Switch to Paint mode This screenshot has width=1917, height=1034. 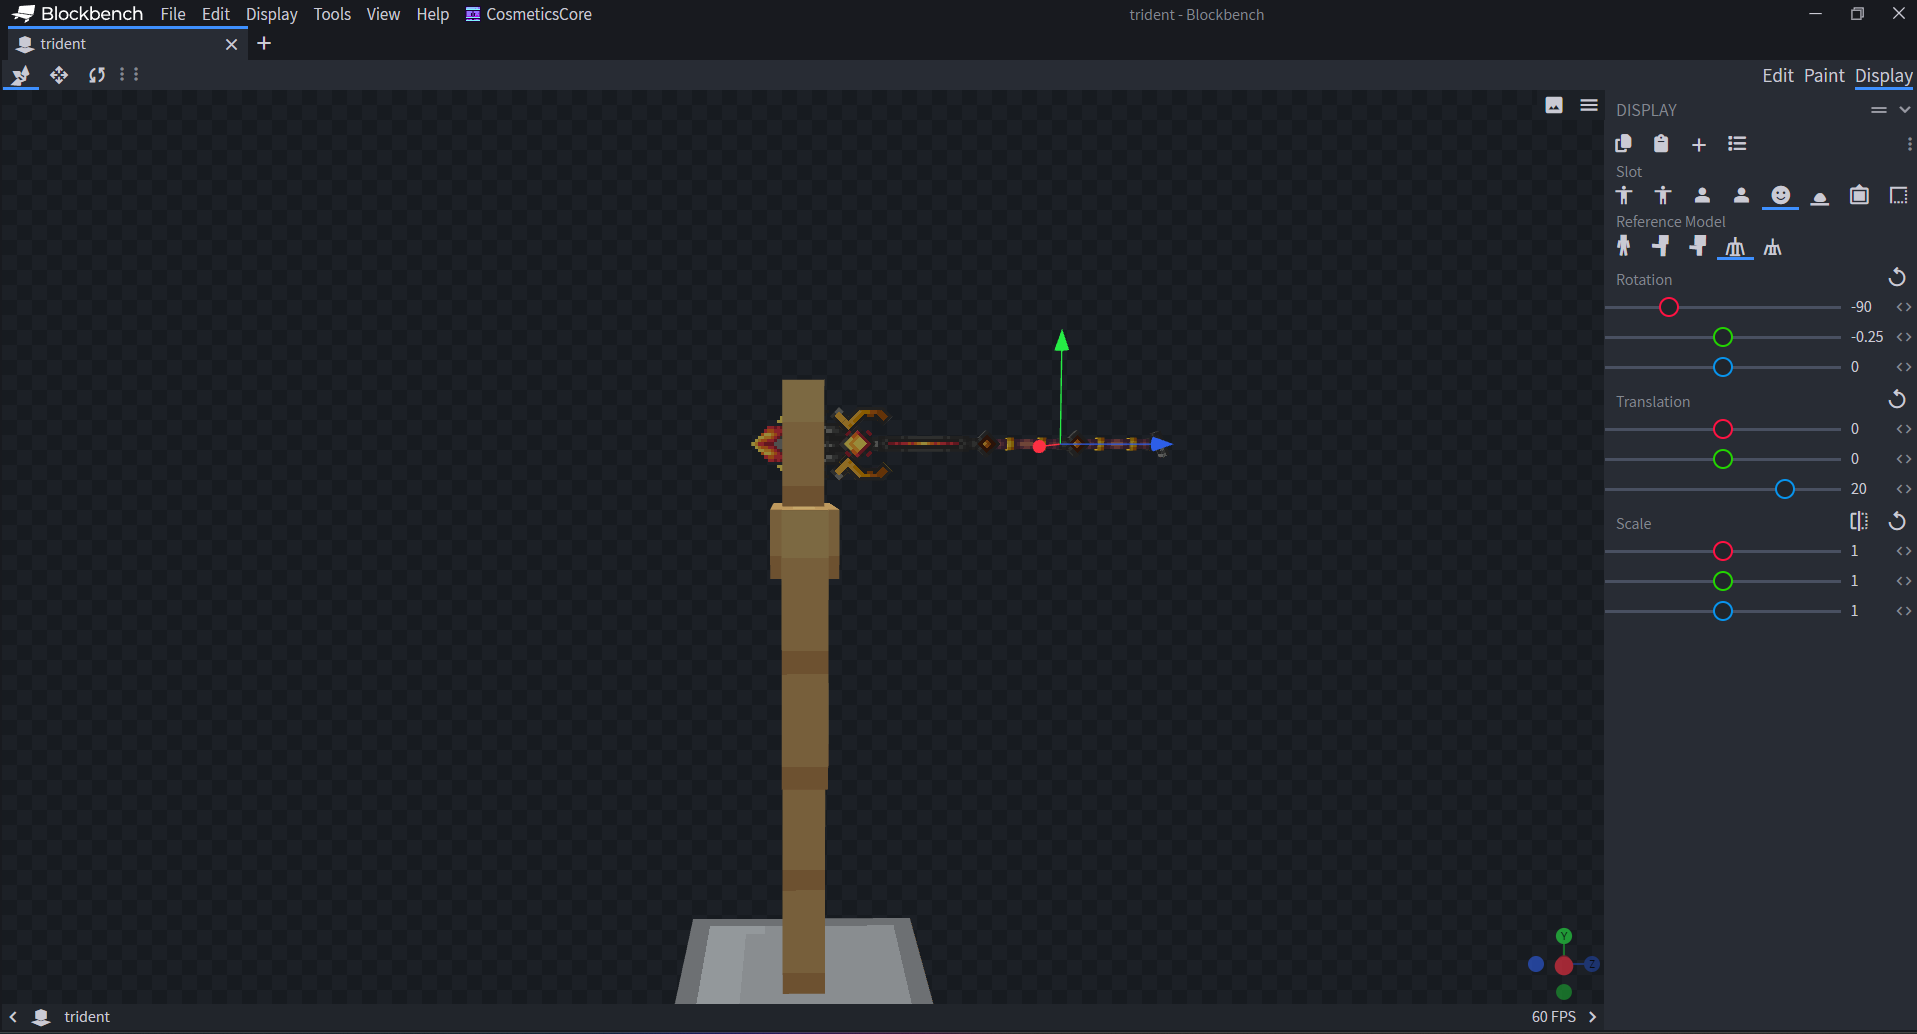1824,75
